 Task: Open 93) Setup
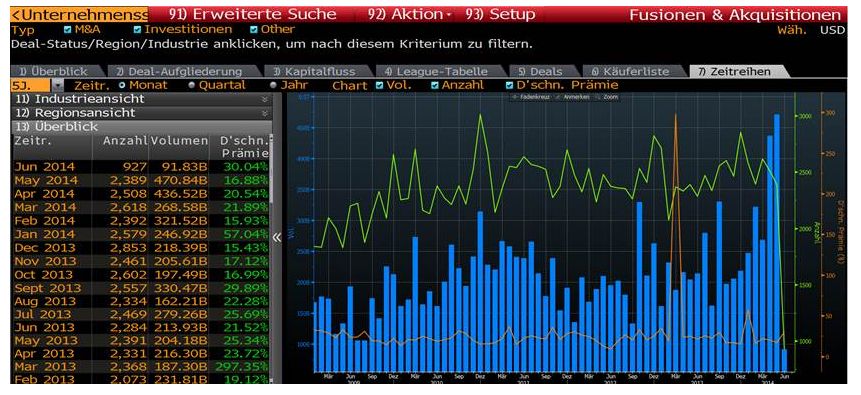pos(500,14)
